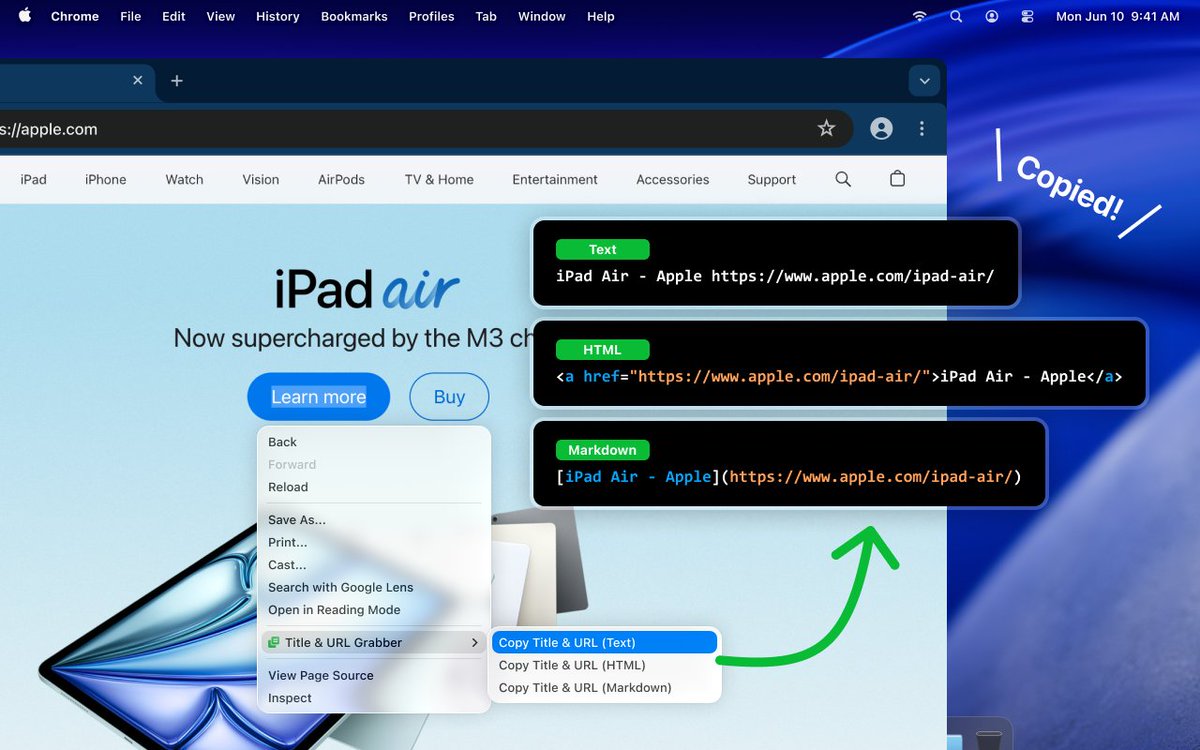Choose Inspect in context menu
The width and height of the screenshot is (1200, 750).
click(x=374, y=698)
